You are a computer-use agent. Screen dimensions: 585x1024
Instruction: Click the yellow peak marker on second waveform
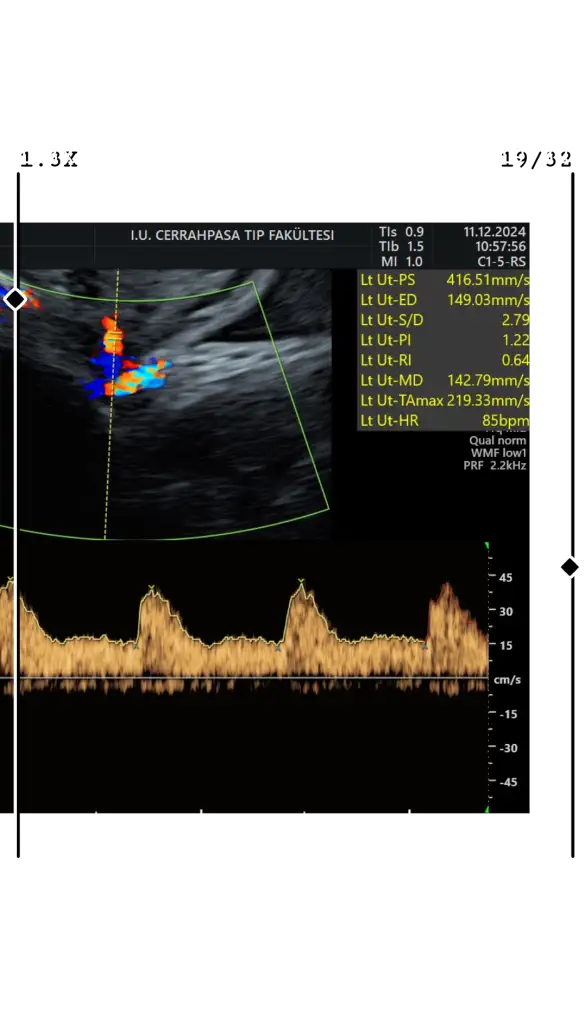coord(151,587)
